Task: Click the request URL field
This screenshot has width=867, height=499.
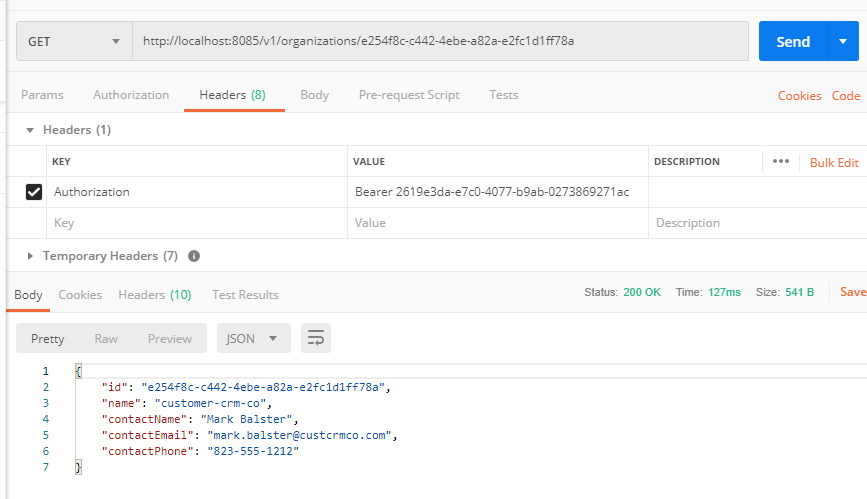Action: [x=440, y=41]
